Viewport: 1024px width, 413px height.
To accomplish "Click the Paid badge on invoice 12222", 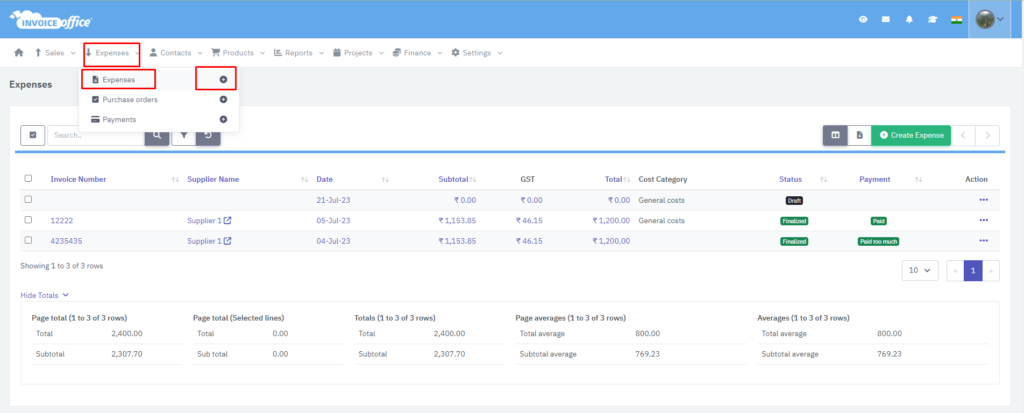I will (x=878, y=221).
